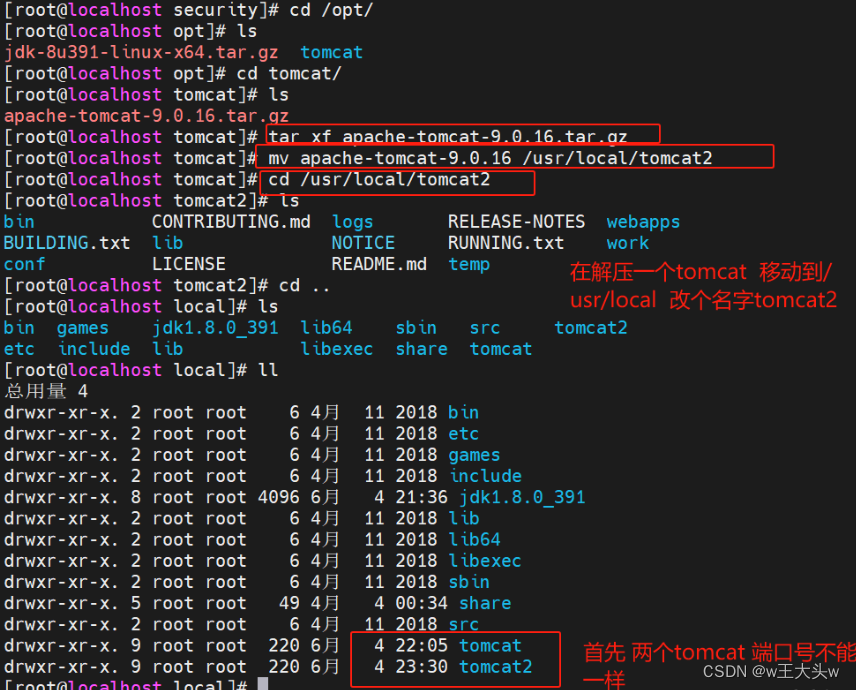Screen dimensions: 856x690
Task: Click the '总用量 4' line
Action: click(x=46, y=391)
